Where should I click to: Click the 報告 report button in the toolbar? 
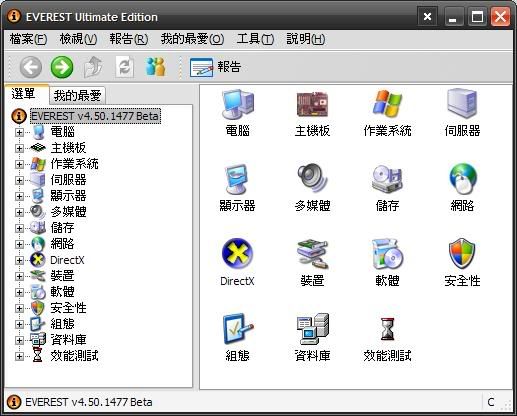(215, 67)
